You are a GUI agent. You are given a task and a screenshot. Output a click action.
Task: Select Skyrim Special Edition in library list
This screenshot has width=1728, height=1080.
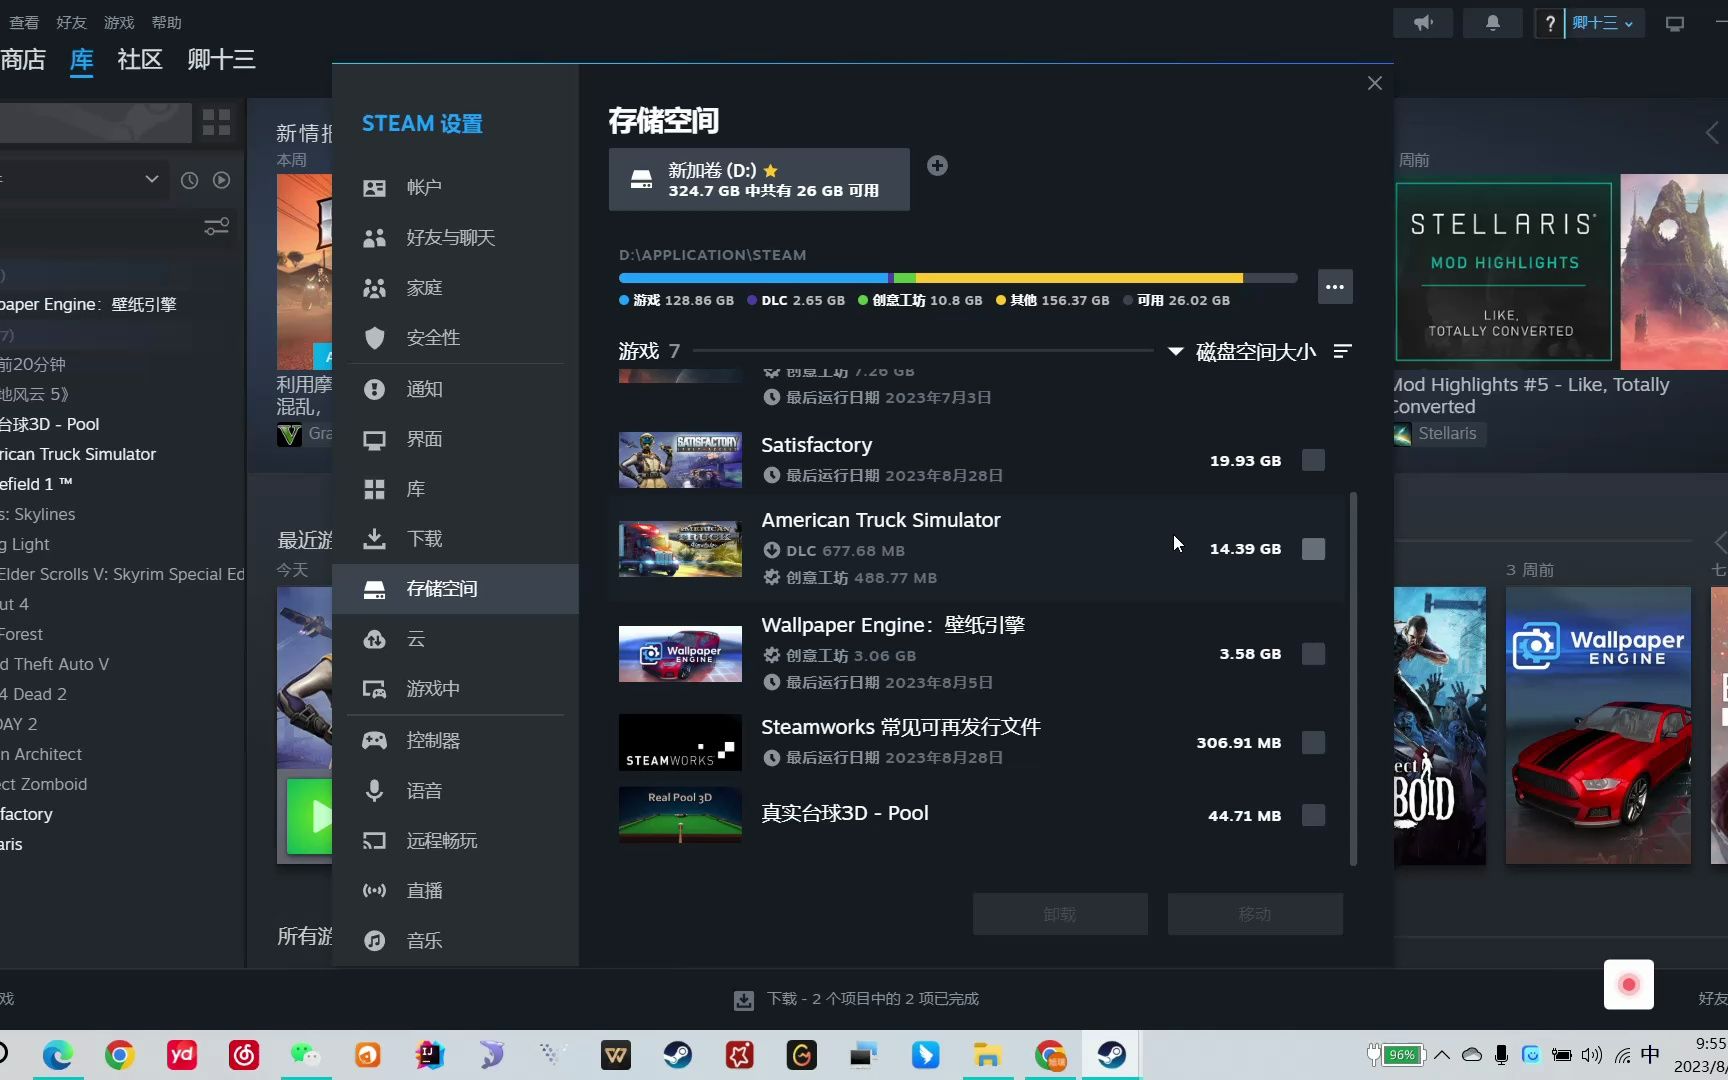(122, 574)
